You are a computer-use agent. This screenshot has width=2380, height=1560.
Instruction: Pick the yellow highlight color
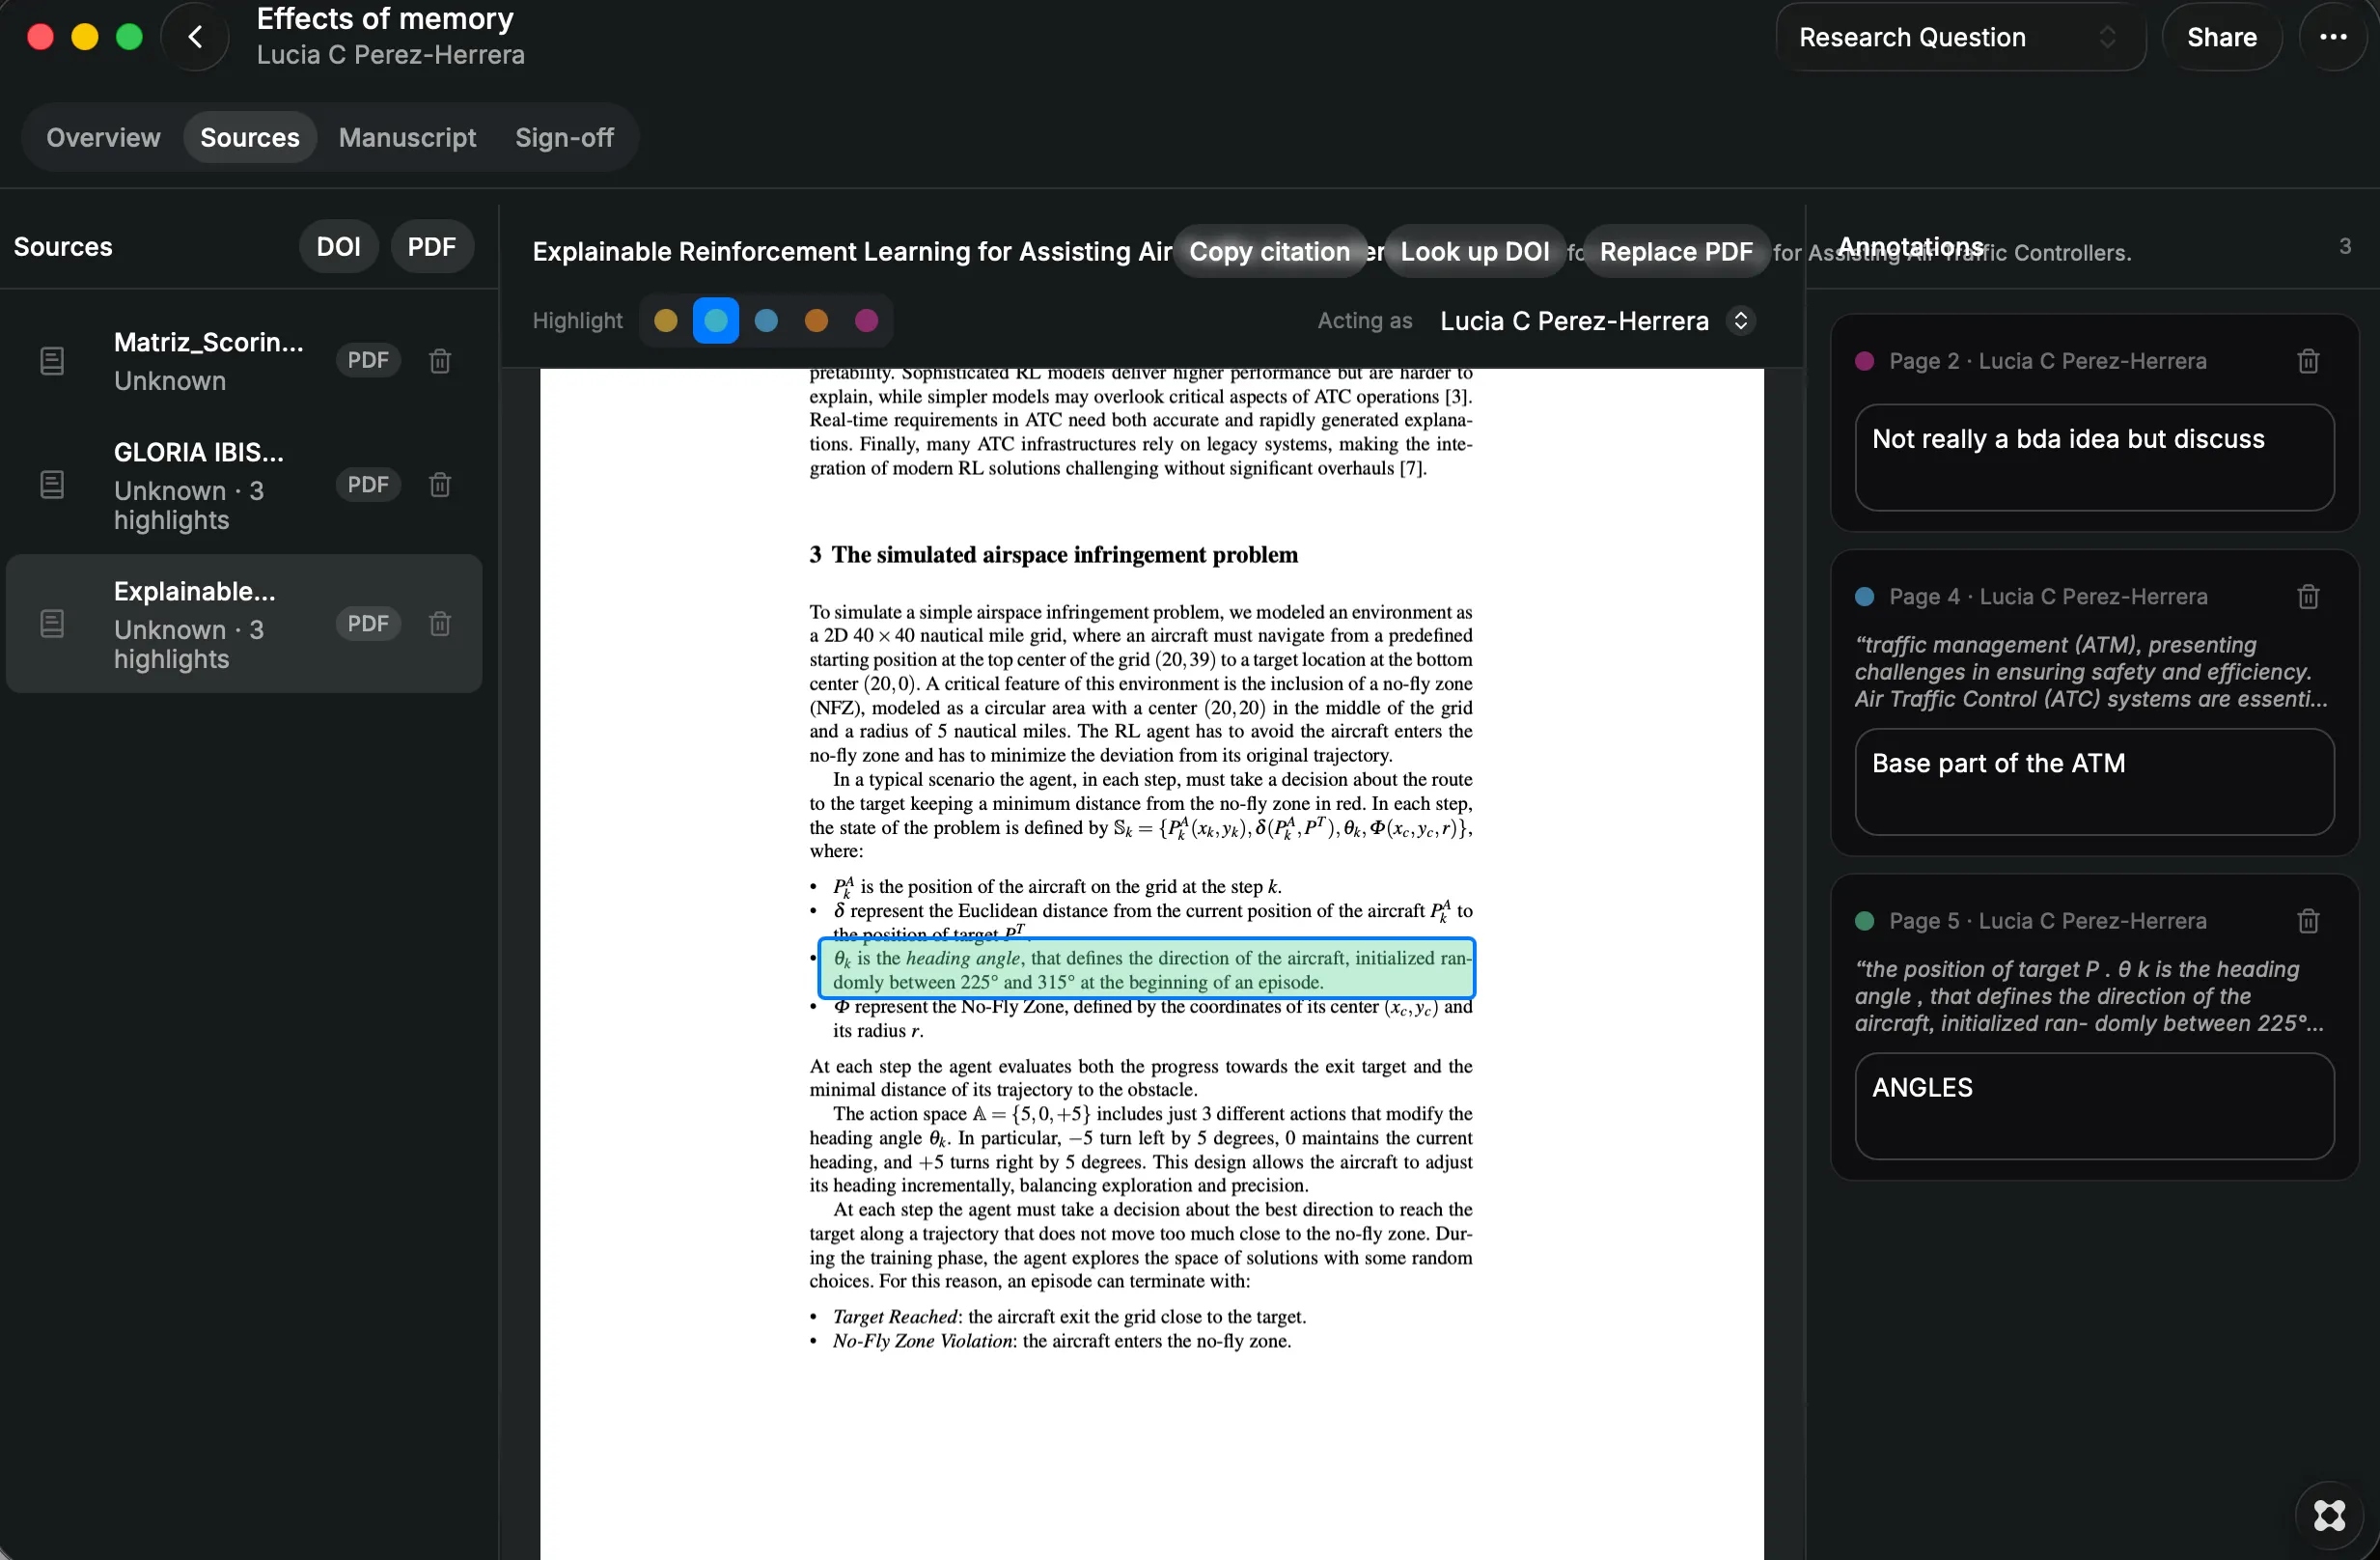point(665,321)
